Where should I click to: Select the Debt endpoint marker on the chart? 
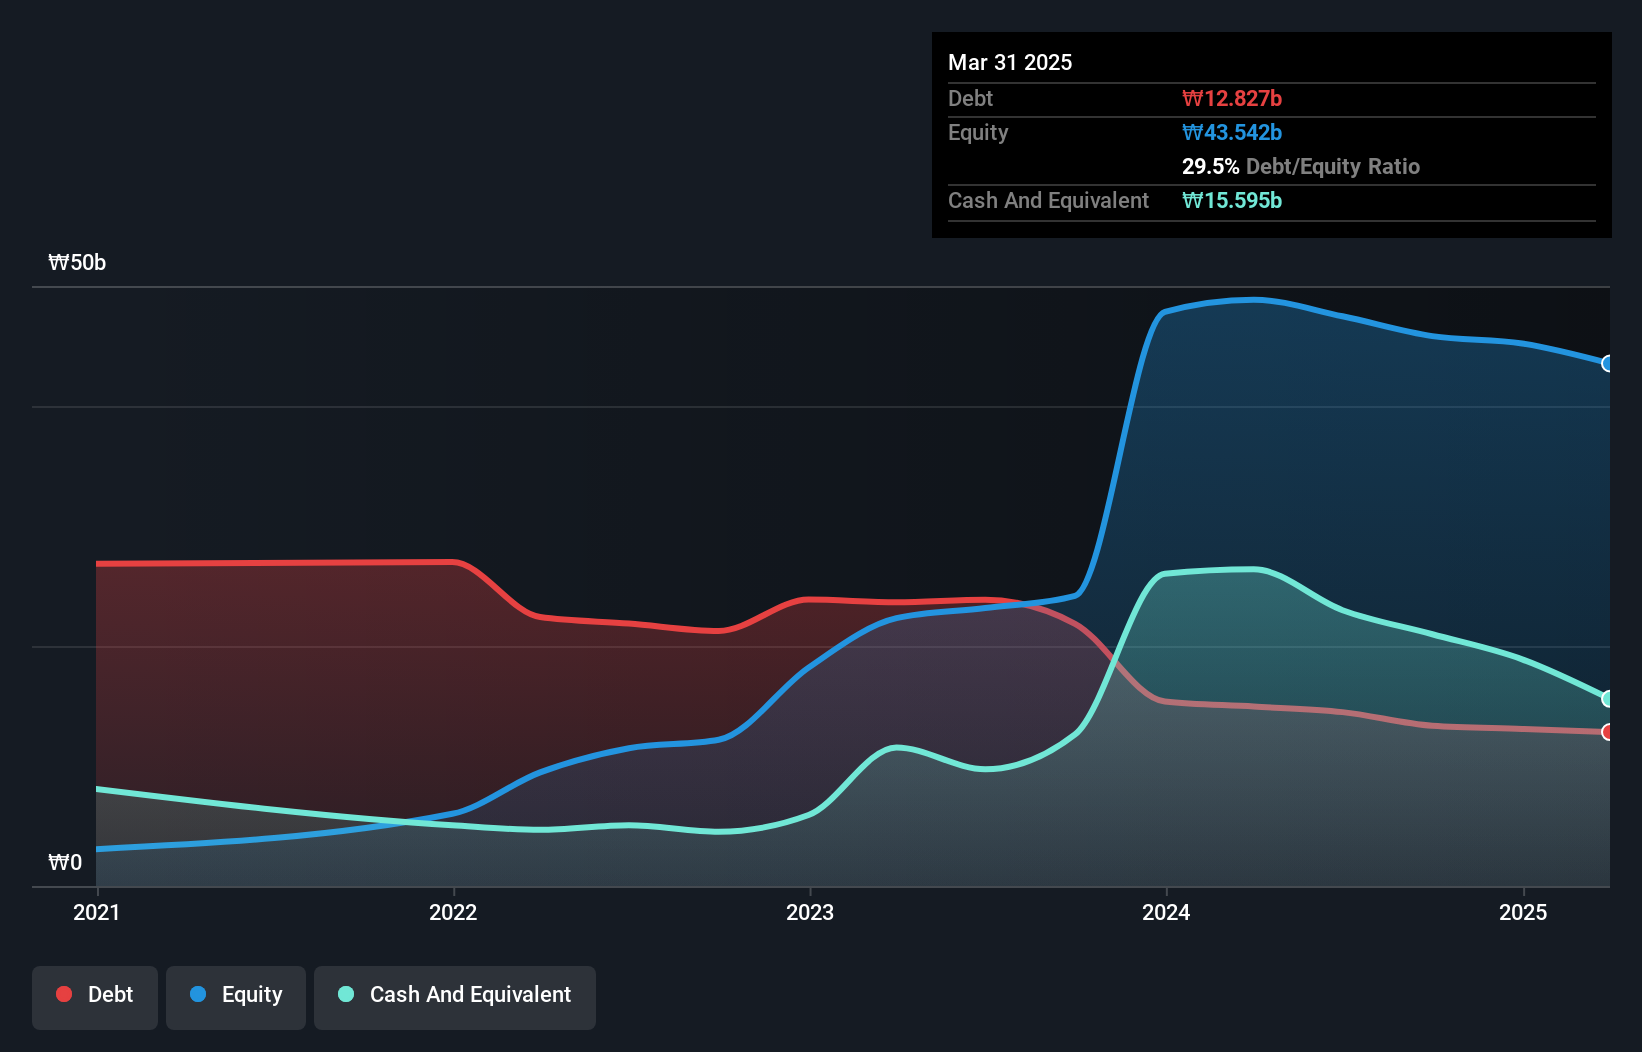1607,733
